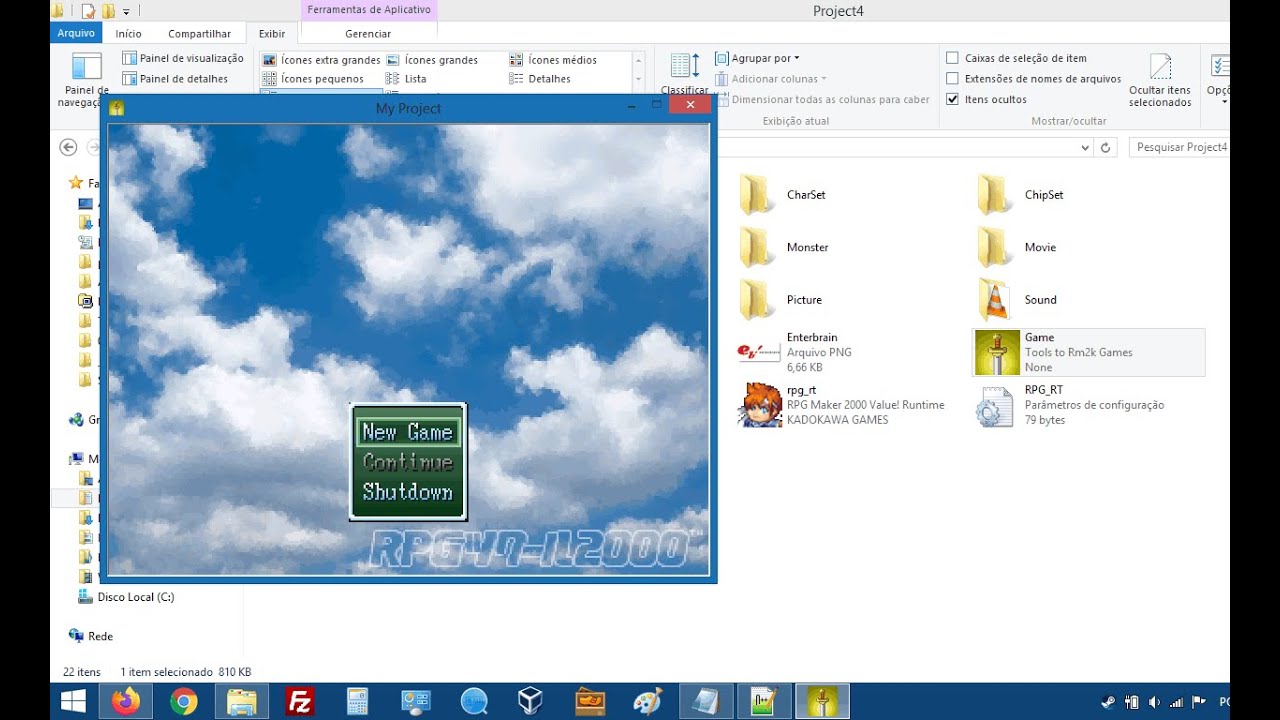Enable Caixas de seleção de item
The width and height of the screenshot is (1280, 720).
(x=952, y=58)
